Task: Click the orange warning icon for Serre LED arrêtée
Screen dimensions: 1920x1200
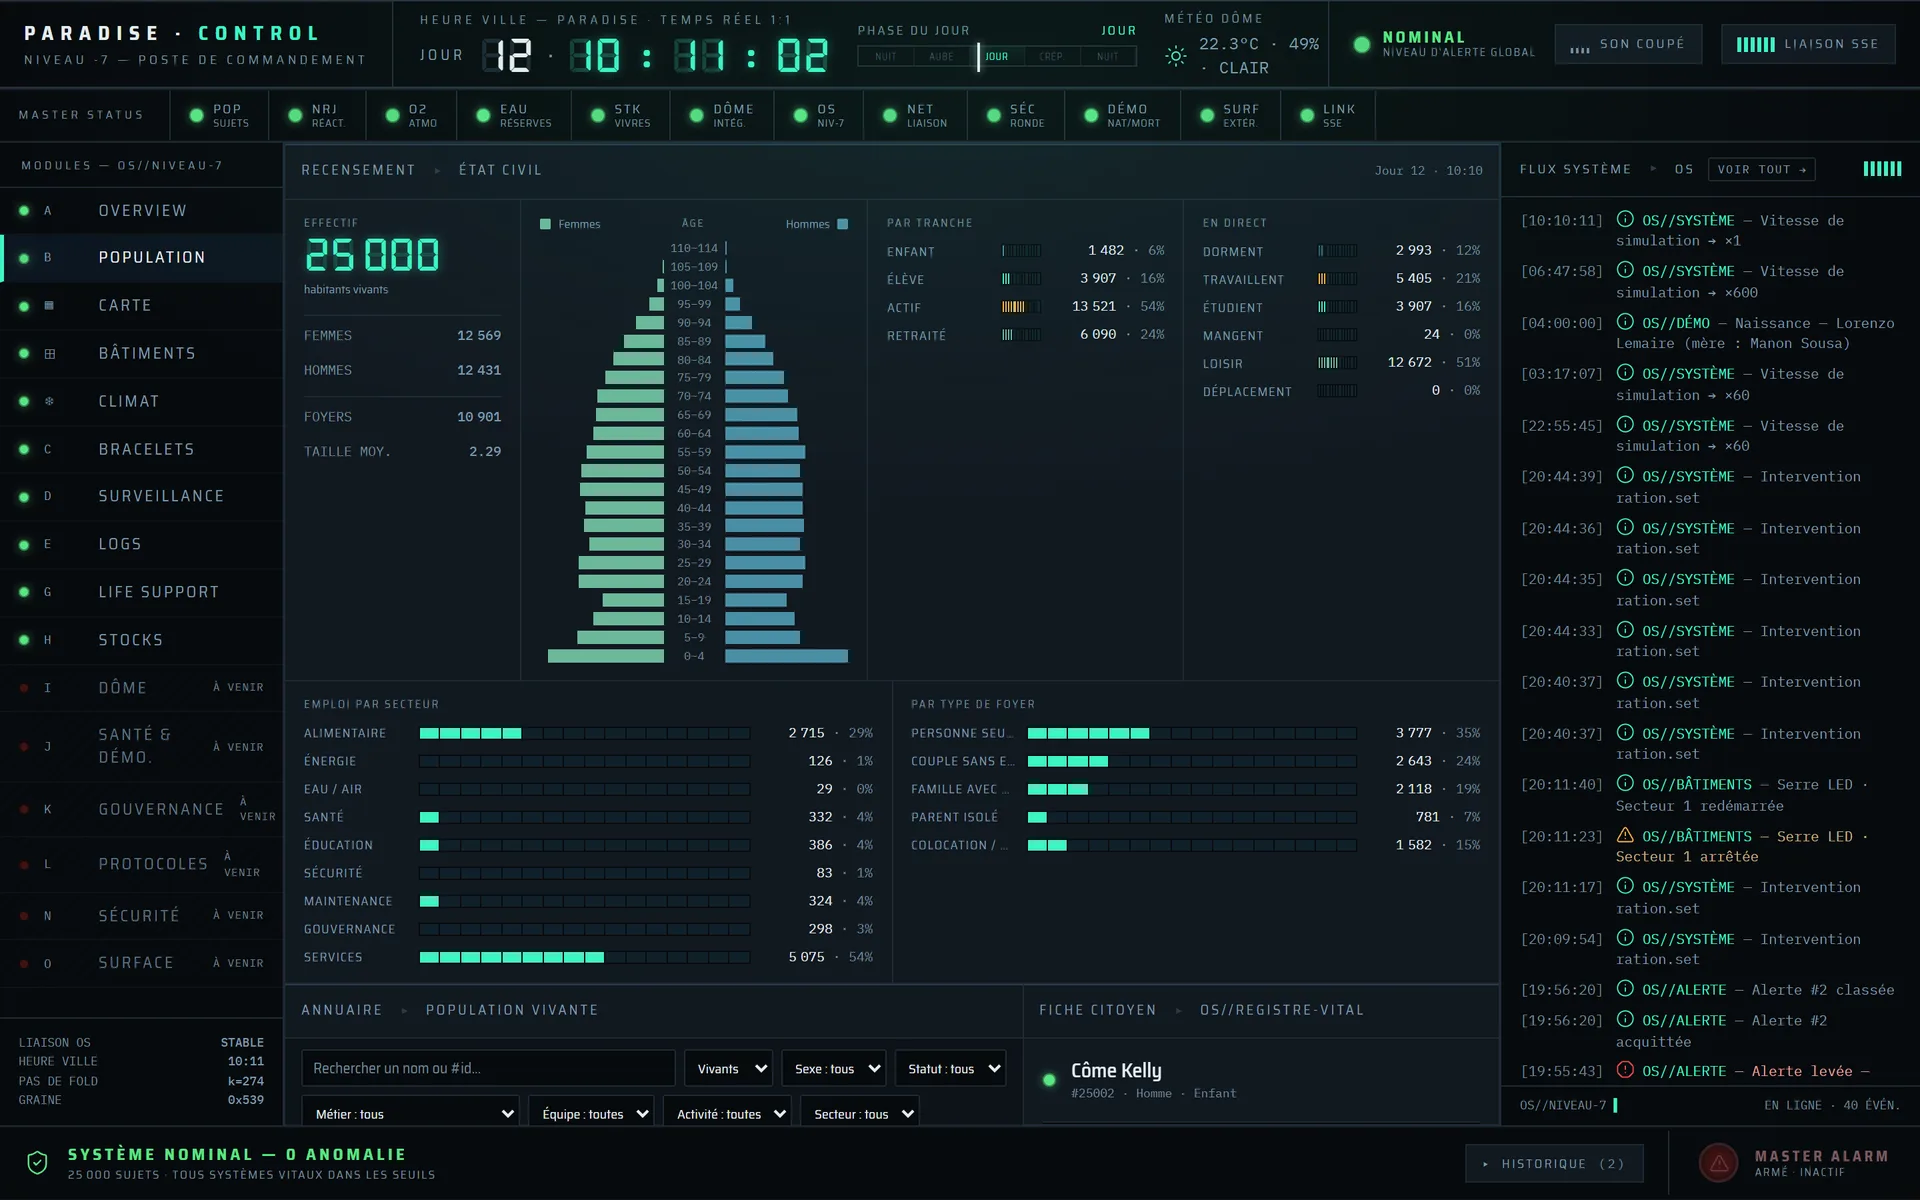Action: 1625,835
